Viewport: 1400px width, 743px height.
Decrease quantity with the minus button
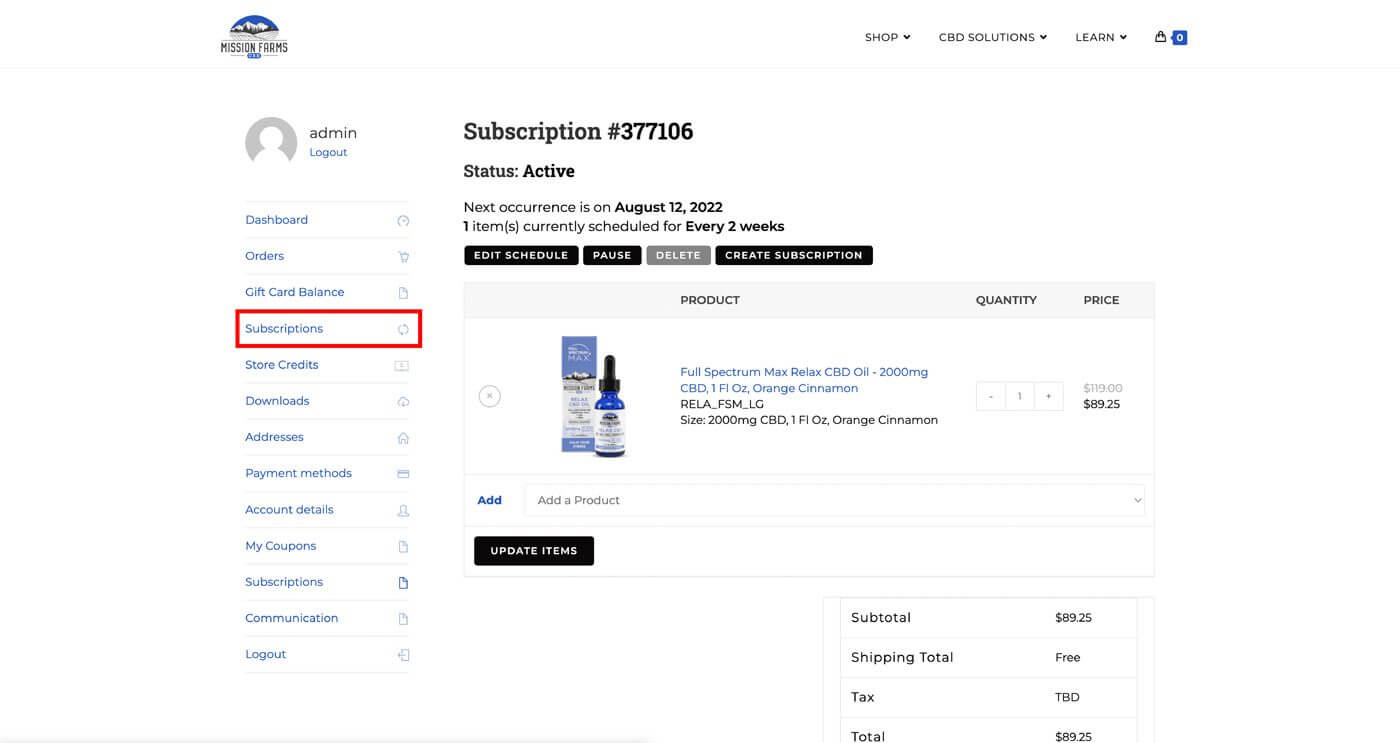(x=991, y=396)
